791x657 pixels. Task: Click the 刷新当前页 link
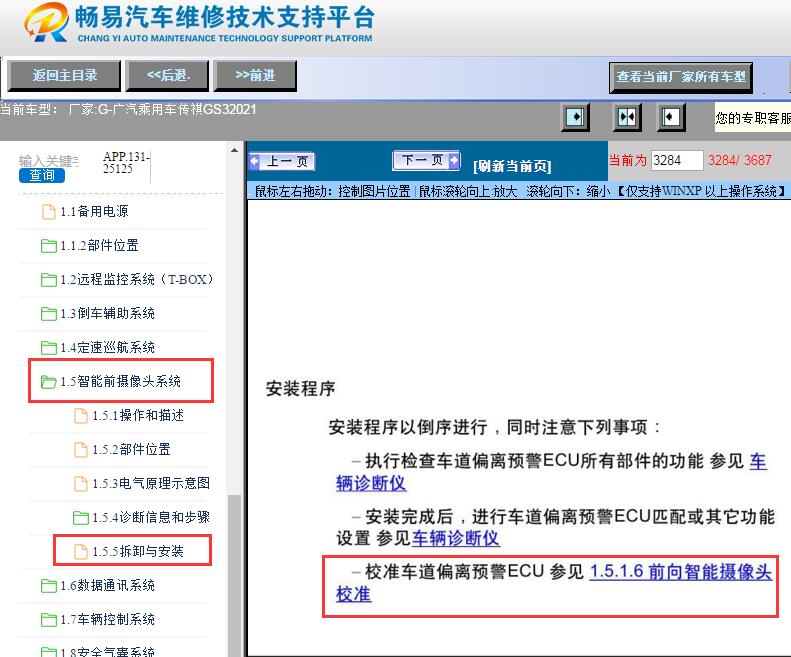(x=512, y=166)
